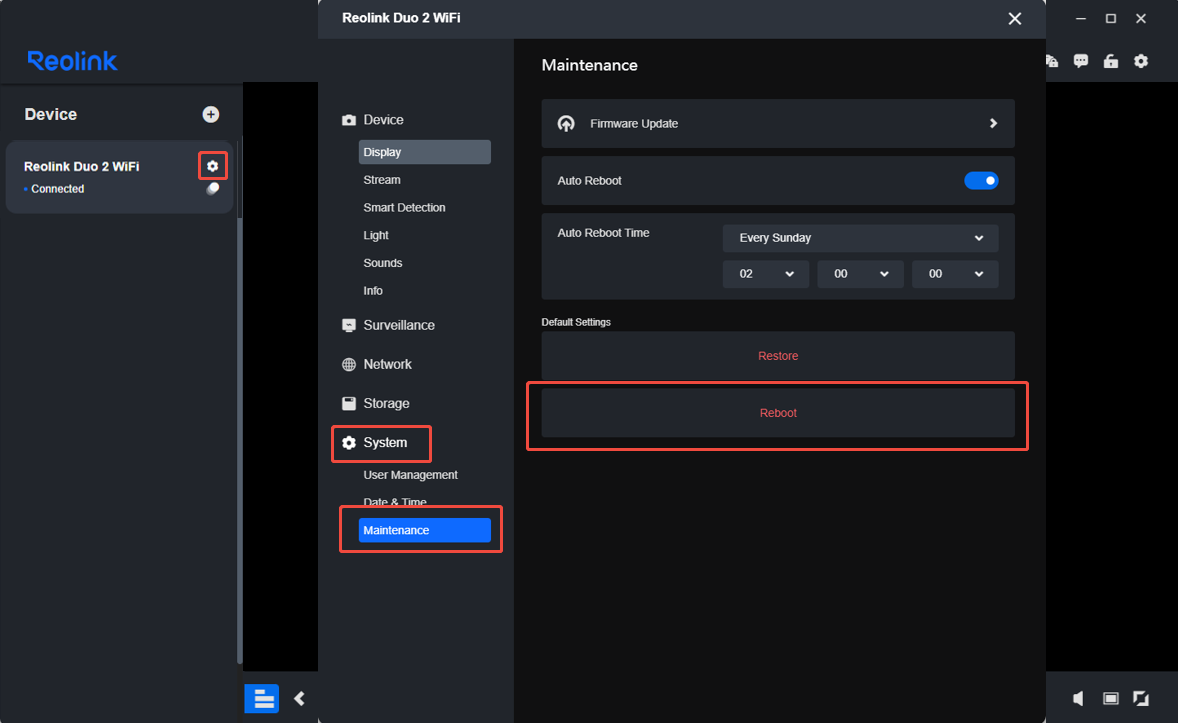Open the message bubble icon in top toolbar
The image size is (1178, 723).
click(x=1080, y=61)
